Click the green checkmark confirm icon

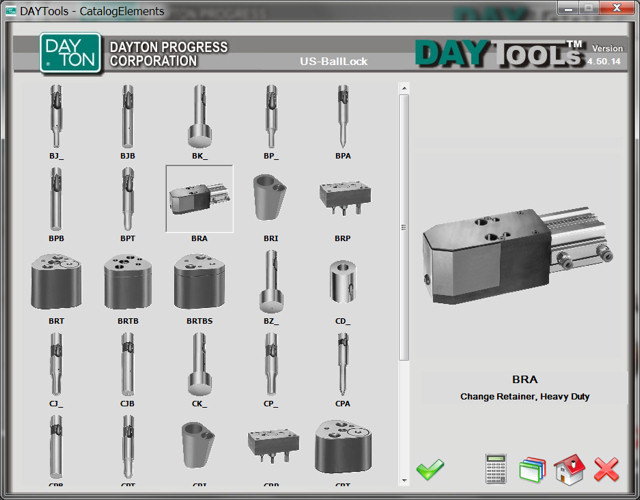431,469
